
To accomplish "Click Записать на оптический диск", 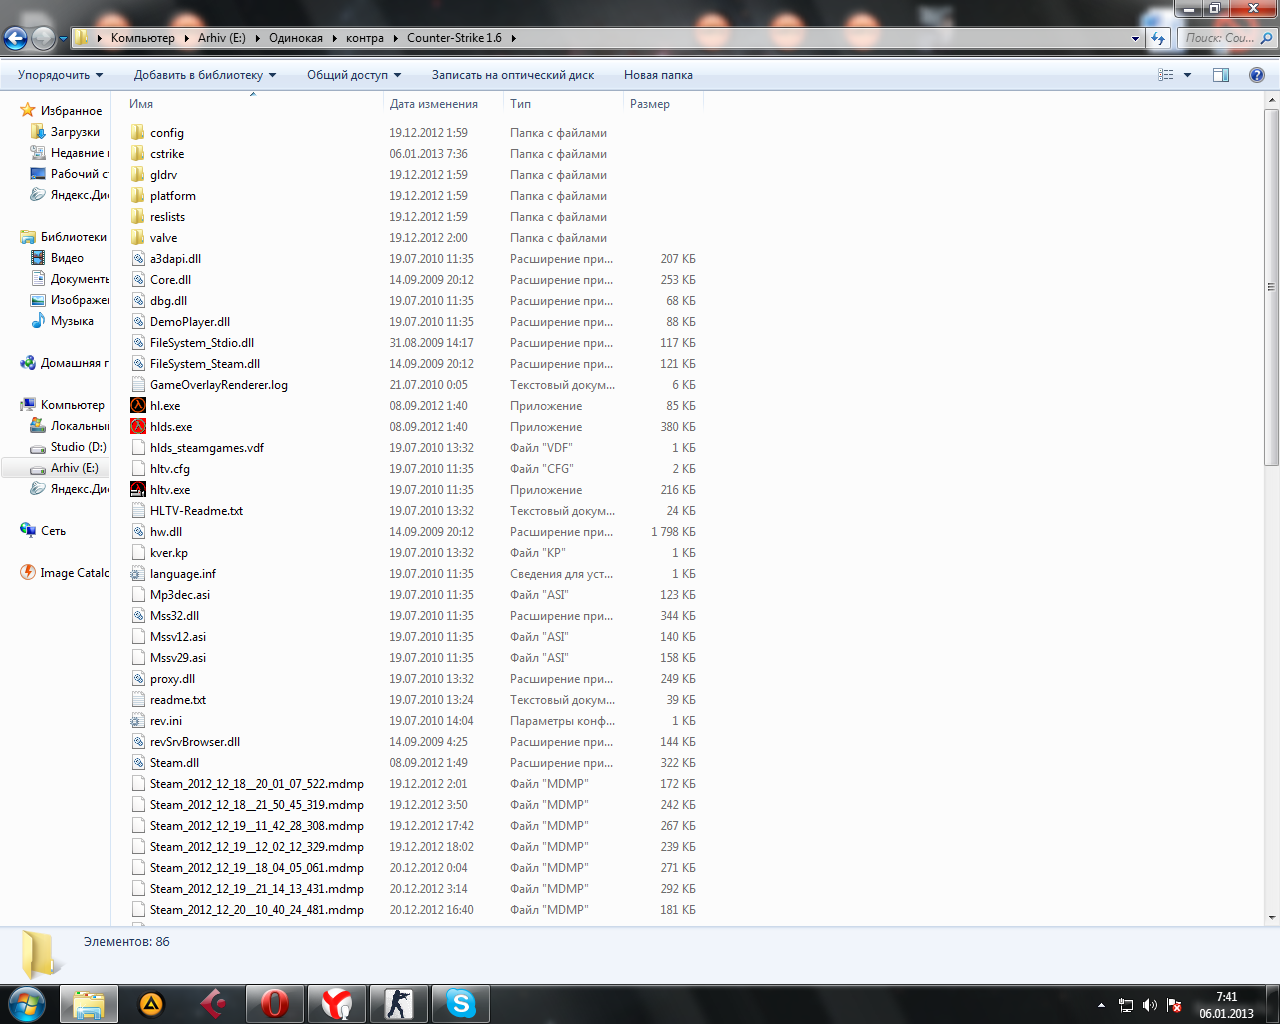I will click(513, 75).
